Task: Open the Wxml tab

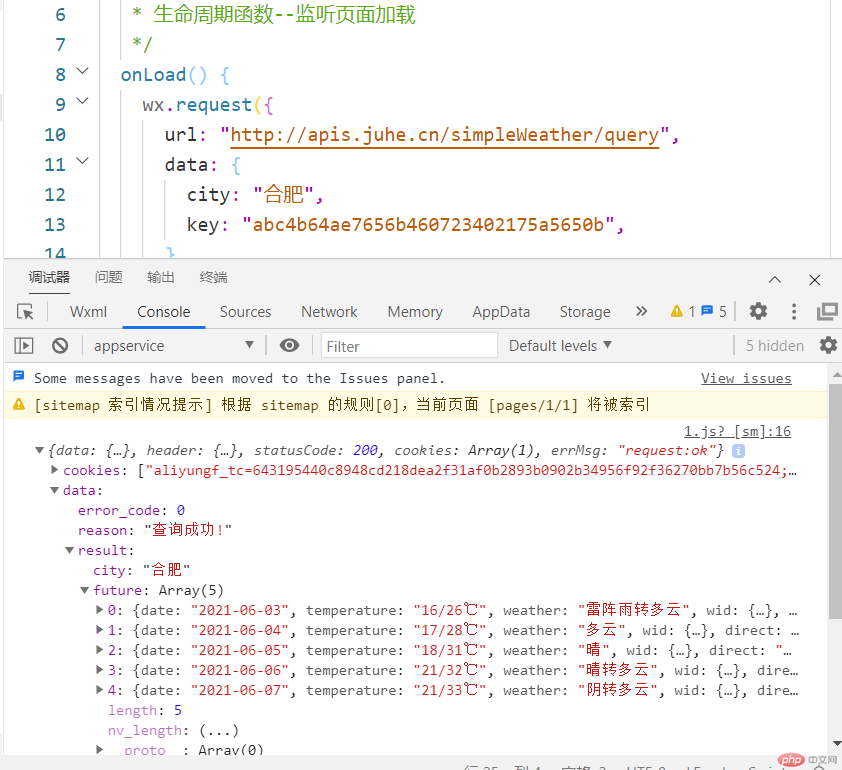Action: point(89,311)
